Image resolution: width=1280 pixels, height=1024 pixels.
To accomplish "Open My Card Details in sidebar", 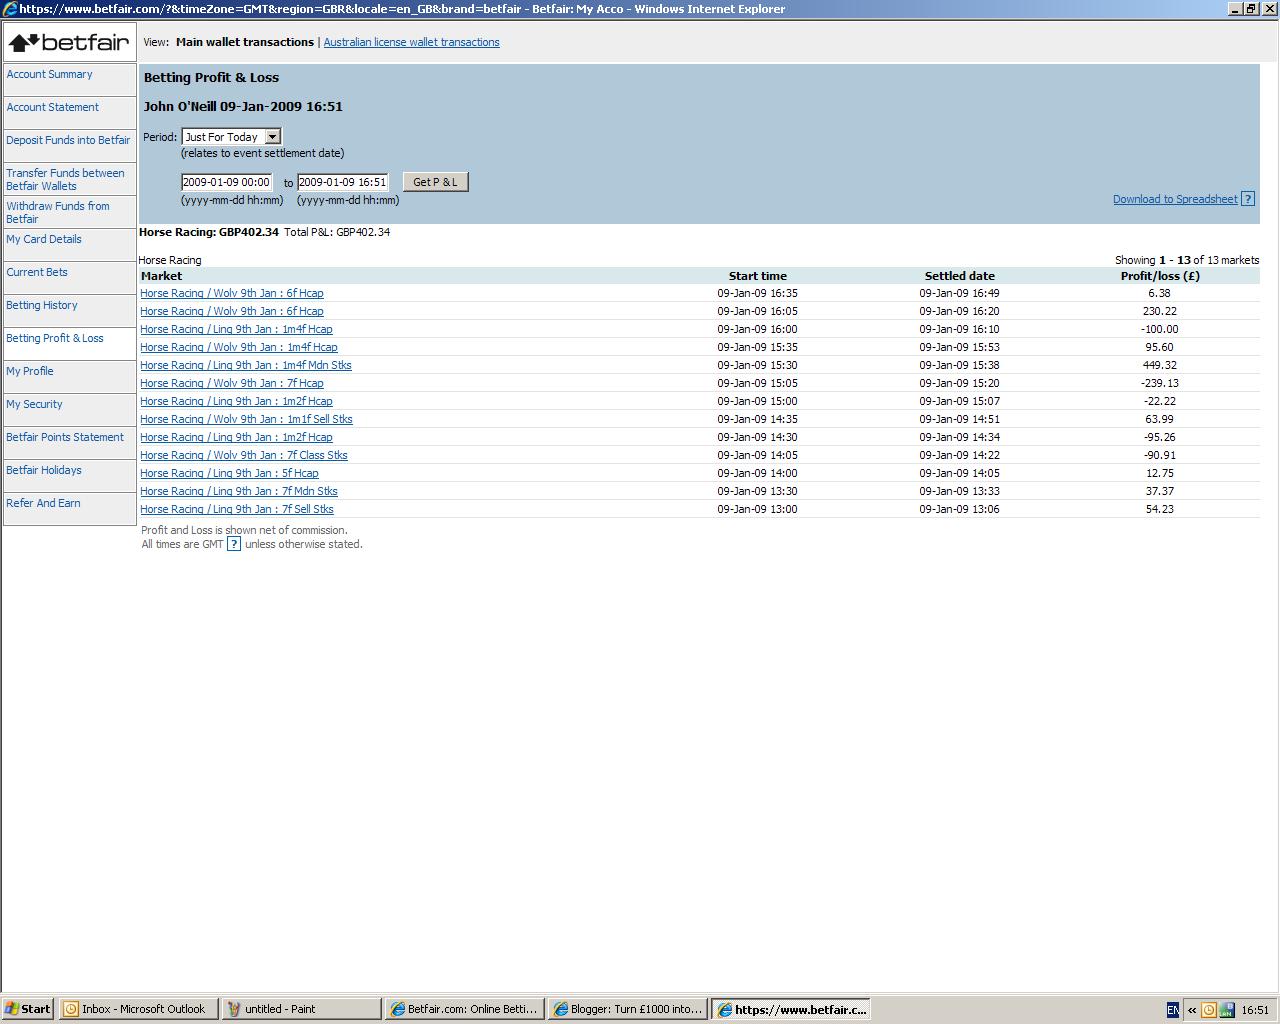I will [x=44, y=239].
